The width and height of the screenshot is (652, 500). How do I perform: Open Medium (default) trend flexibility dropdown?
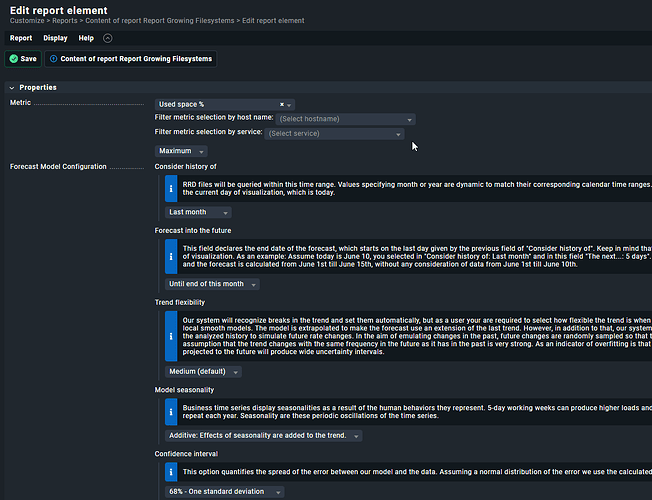point(203,371)
